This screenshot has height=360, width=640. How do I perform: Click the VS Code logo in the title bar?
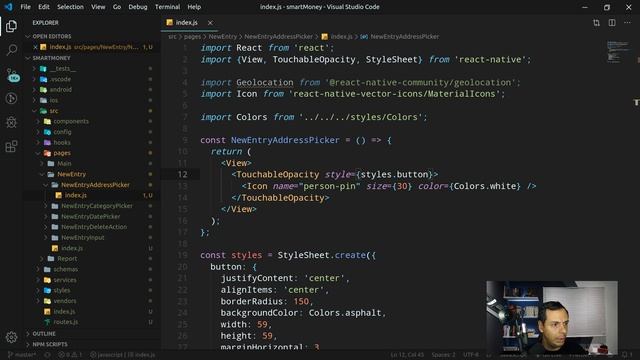[x=8, y=7]
